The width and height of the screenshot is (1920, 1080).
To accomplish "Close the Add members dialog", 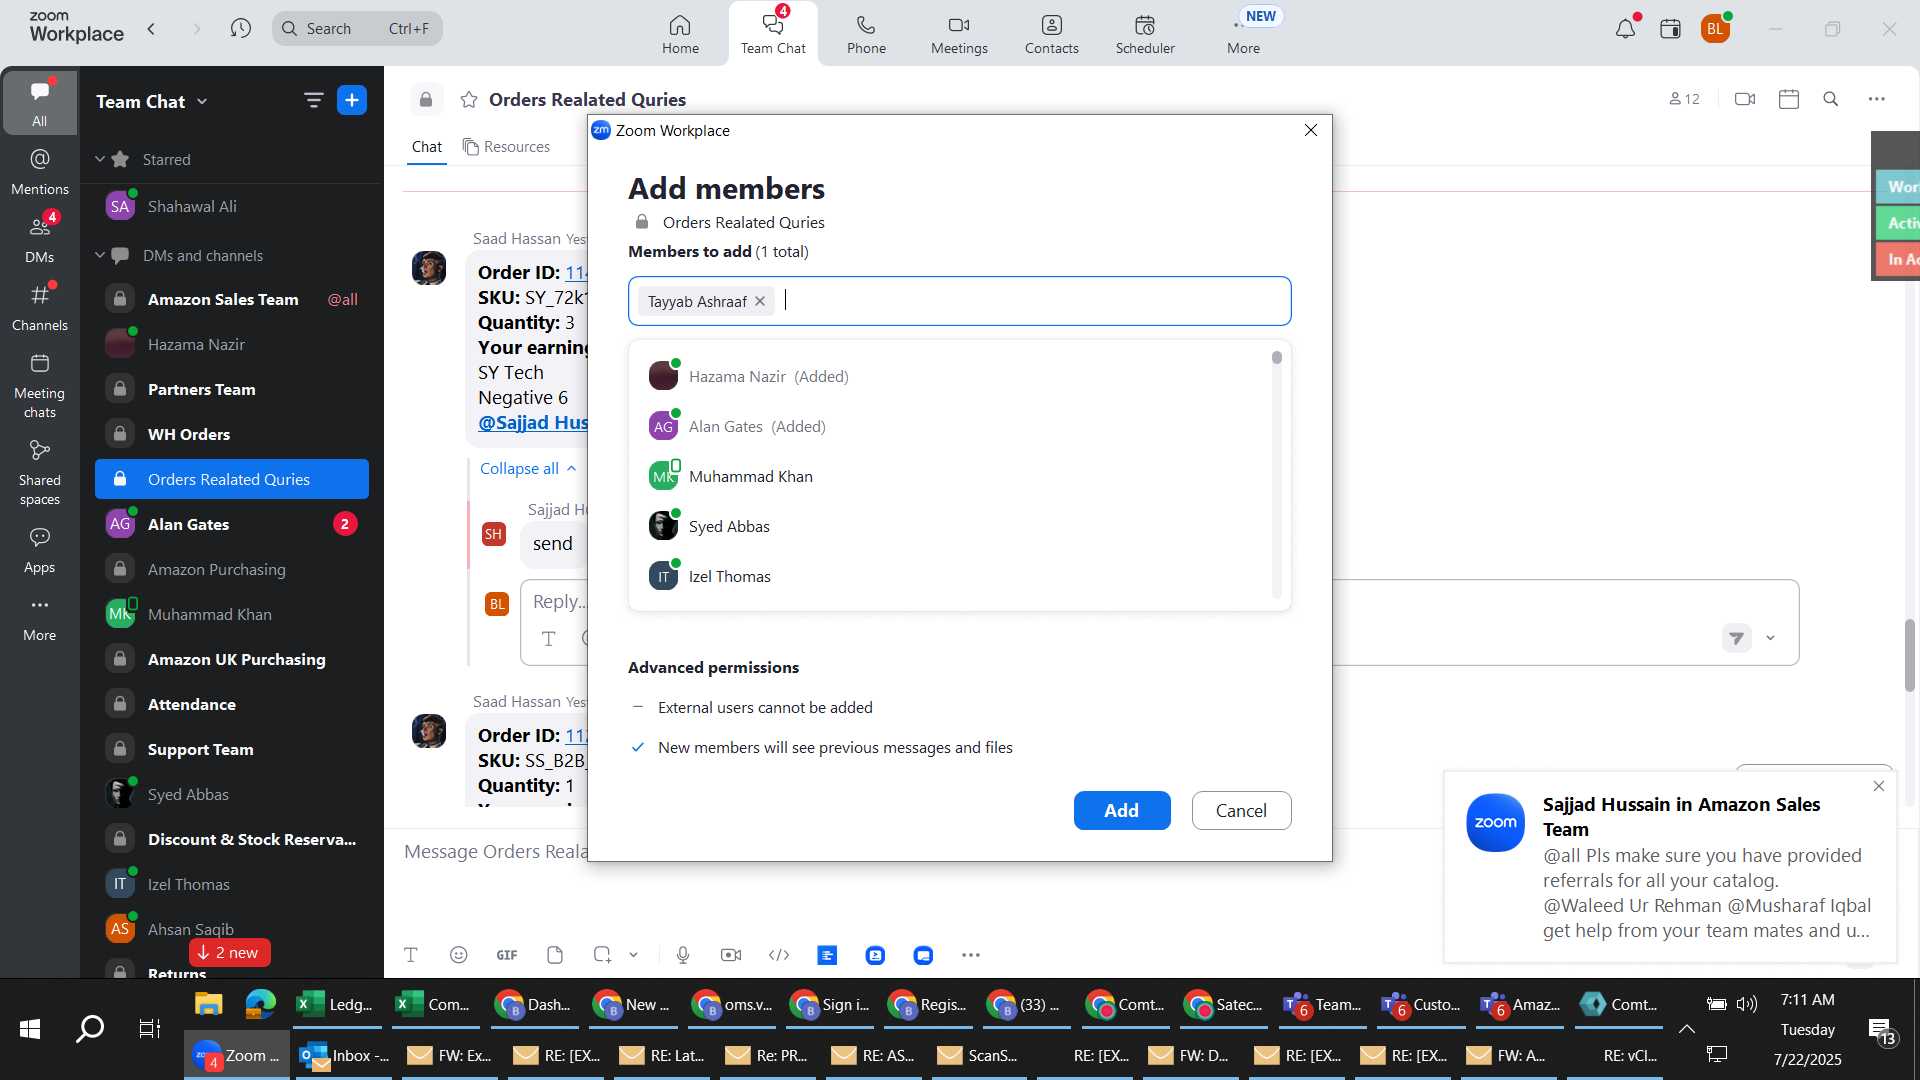I will pos(1311,130).
